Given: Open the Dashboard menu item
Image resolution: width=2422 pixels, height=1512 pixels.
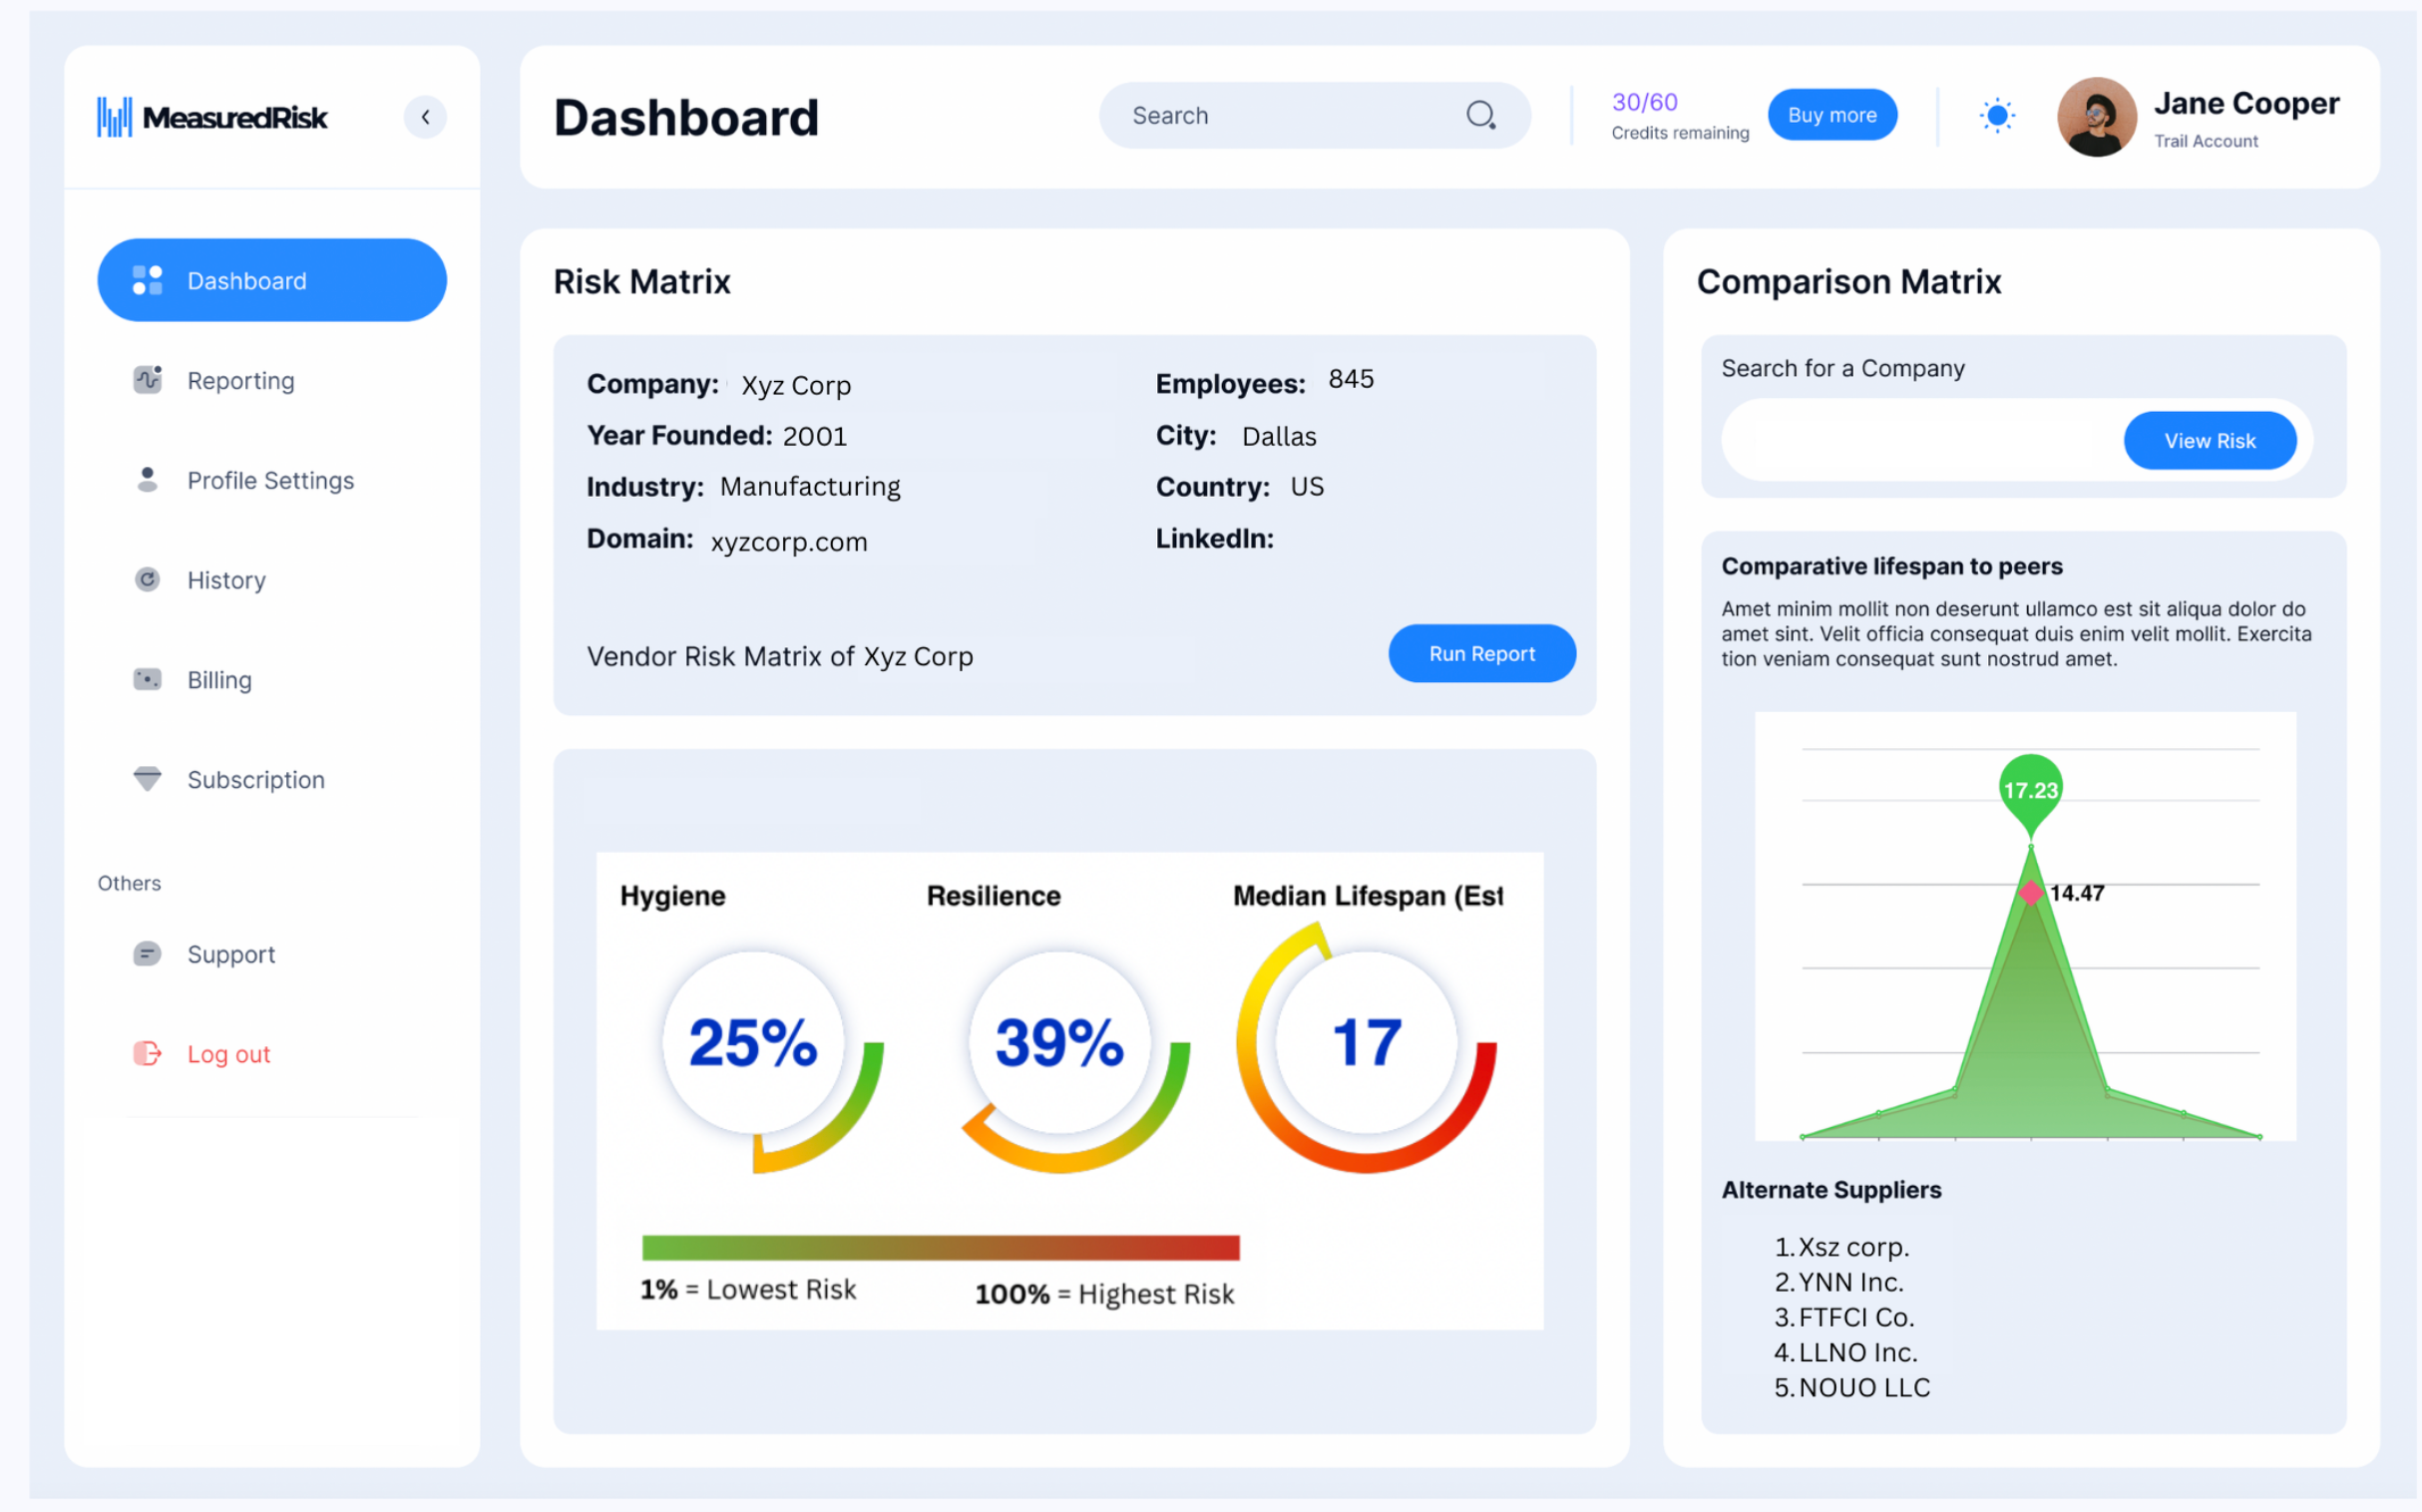Looking at the screenshot, I should (x=272, y=280).
